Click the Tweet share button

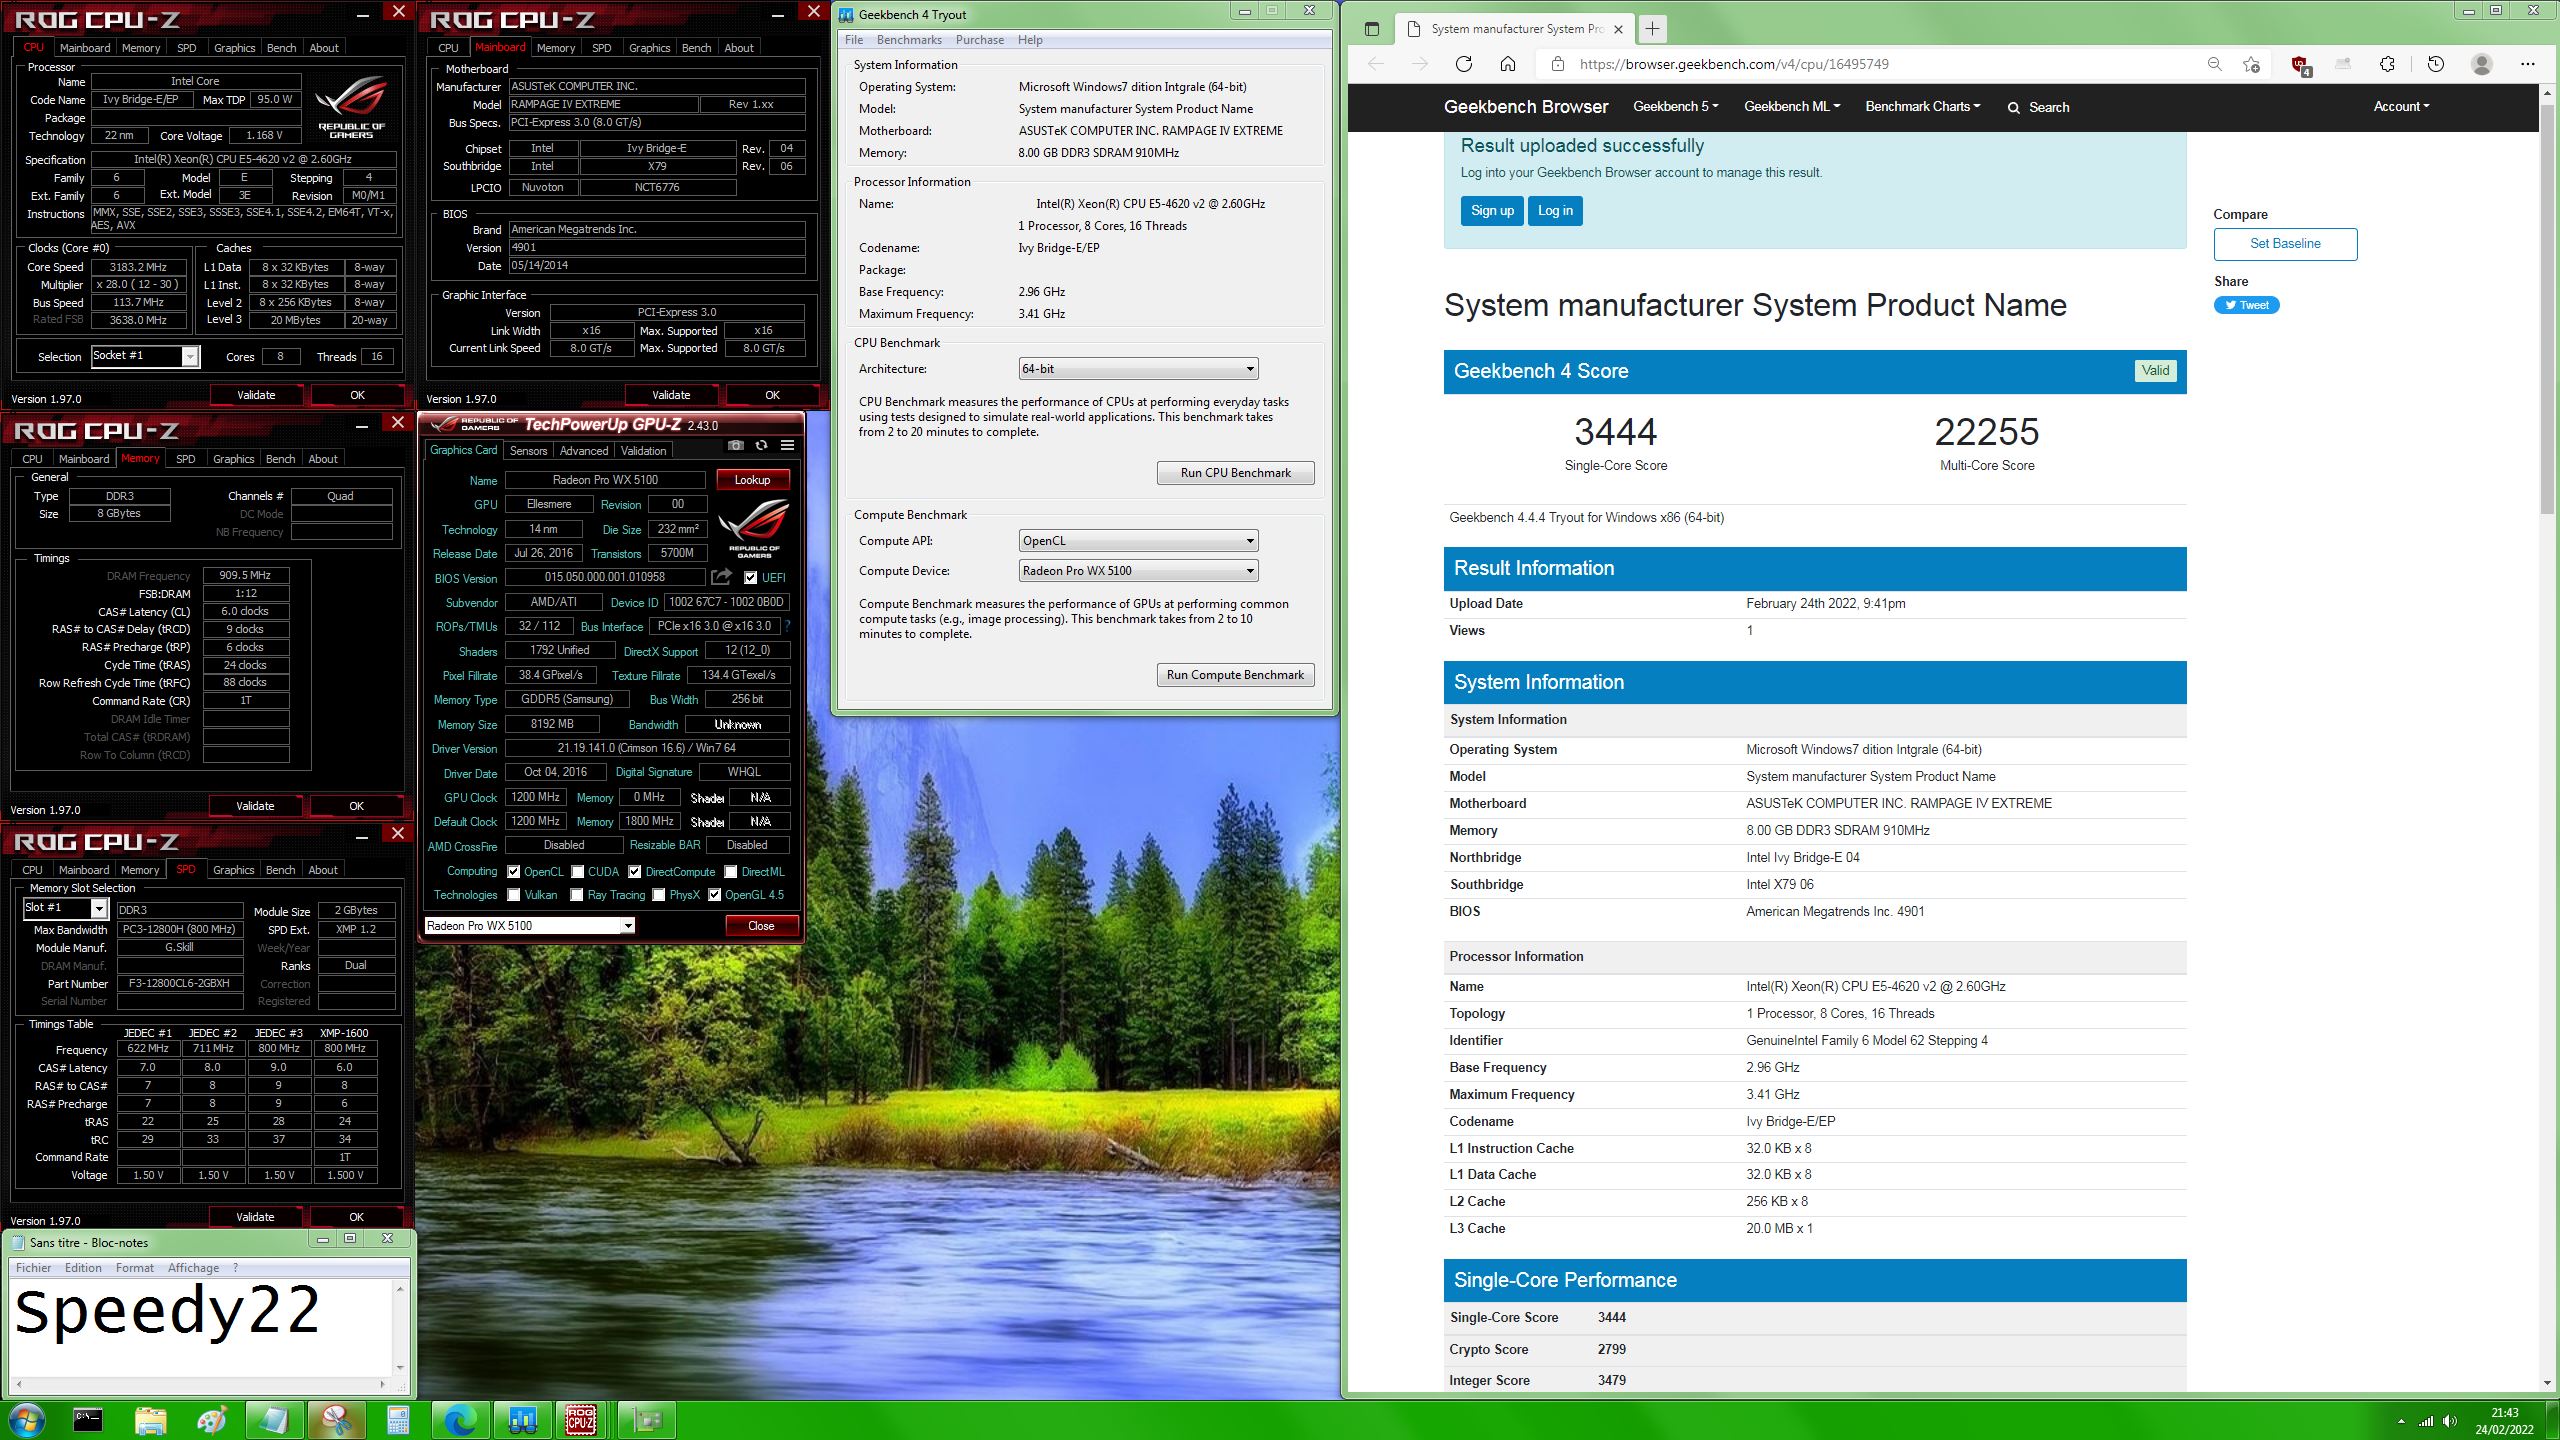click(x=2246, y=306)
